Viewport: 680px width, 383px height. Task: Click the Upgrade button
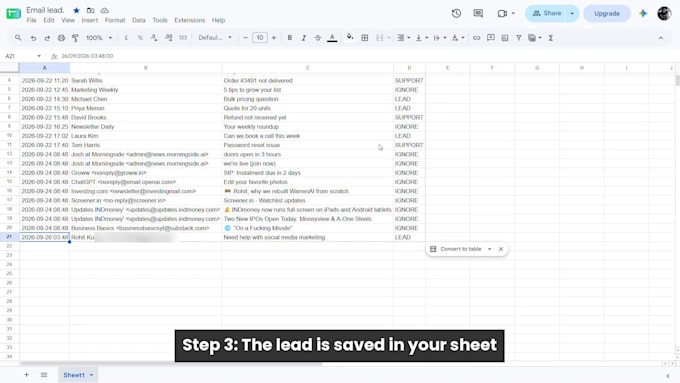(x=607, y=13)
